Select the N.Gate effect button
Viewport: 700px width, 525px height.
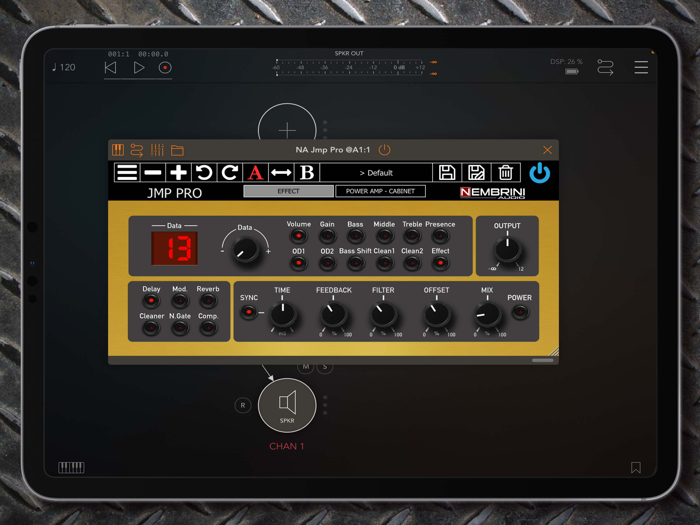(x=180, y=328)
